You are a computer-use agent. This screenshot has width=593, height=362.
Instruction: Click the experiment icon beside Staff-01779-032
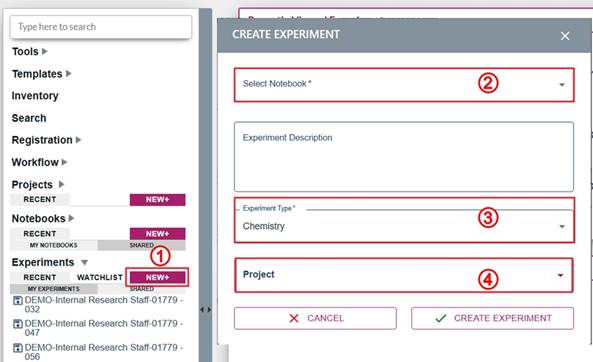18,301
